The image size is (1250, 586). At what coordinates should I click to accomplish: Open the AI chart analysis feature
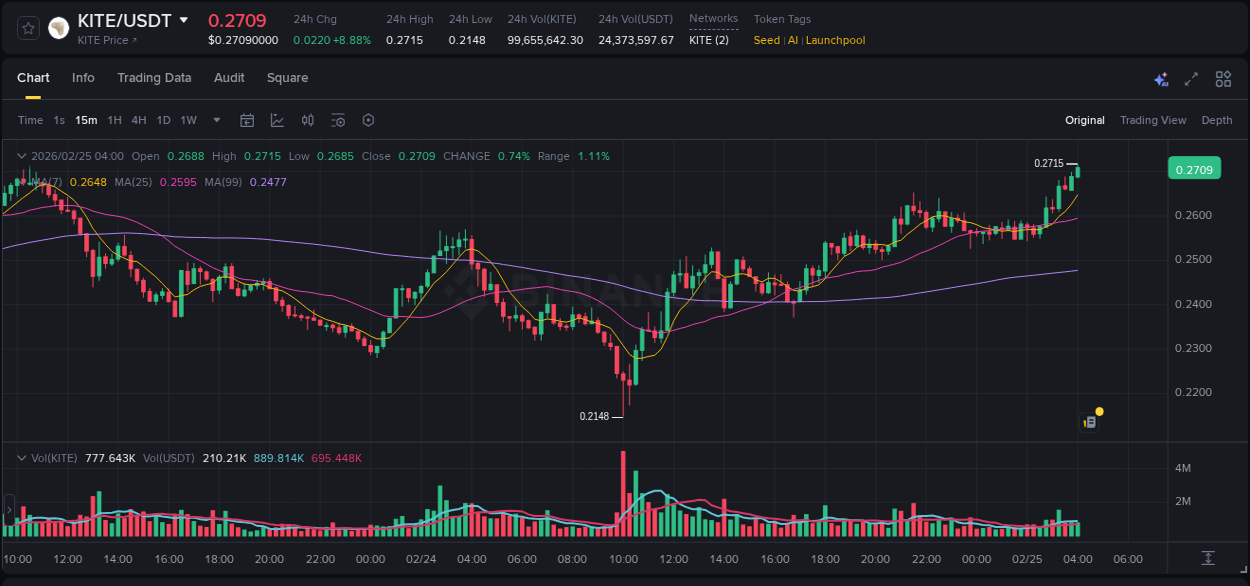click(x=1160, y=79)
